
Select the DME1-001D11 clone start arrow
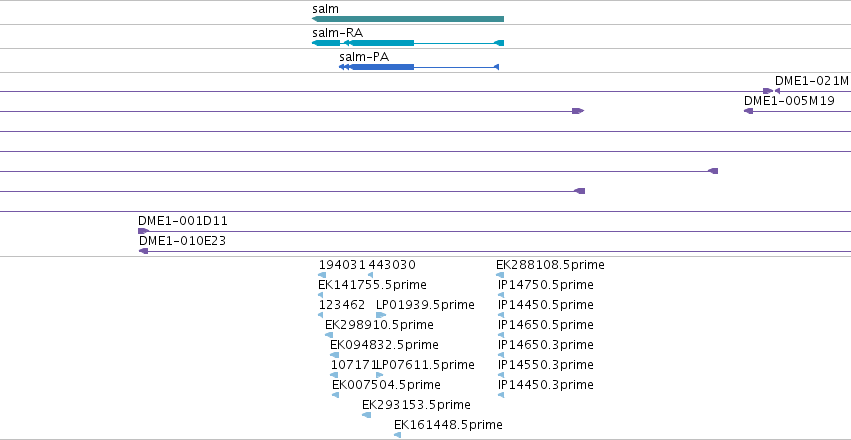[143, 231]
